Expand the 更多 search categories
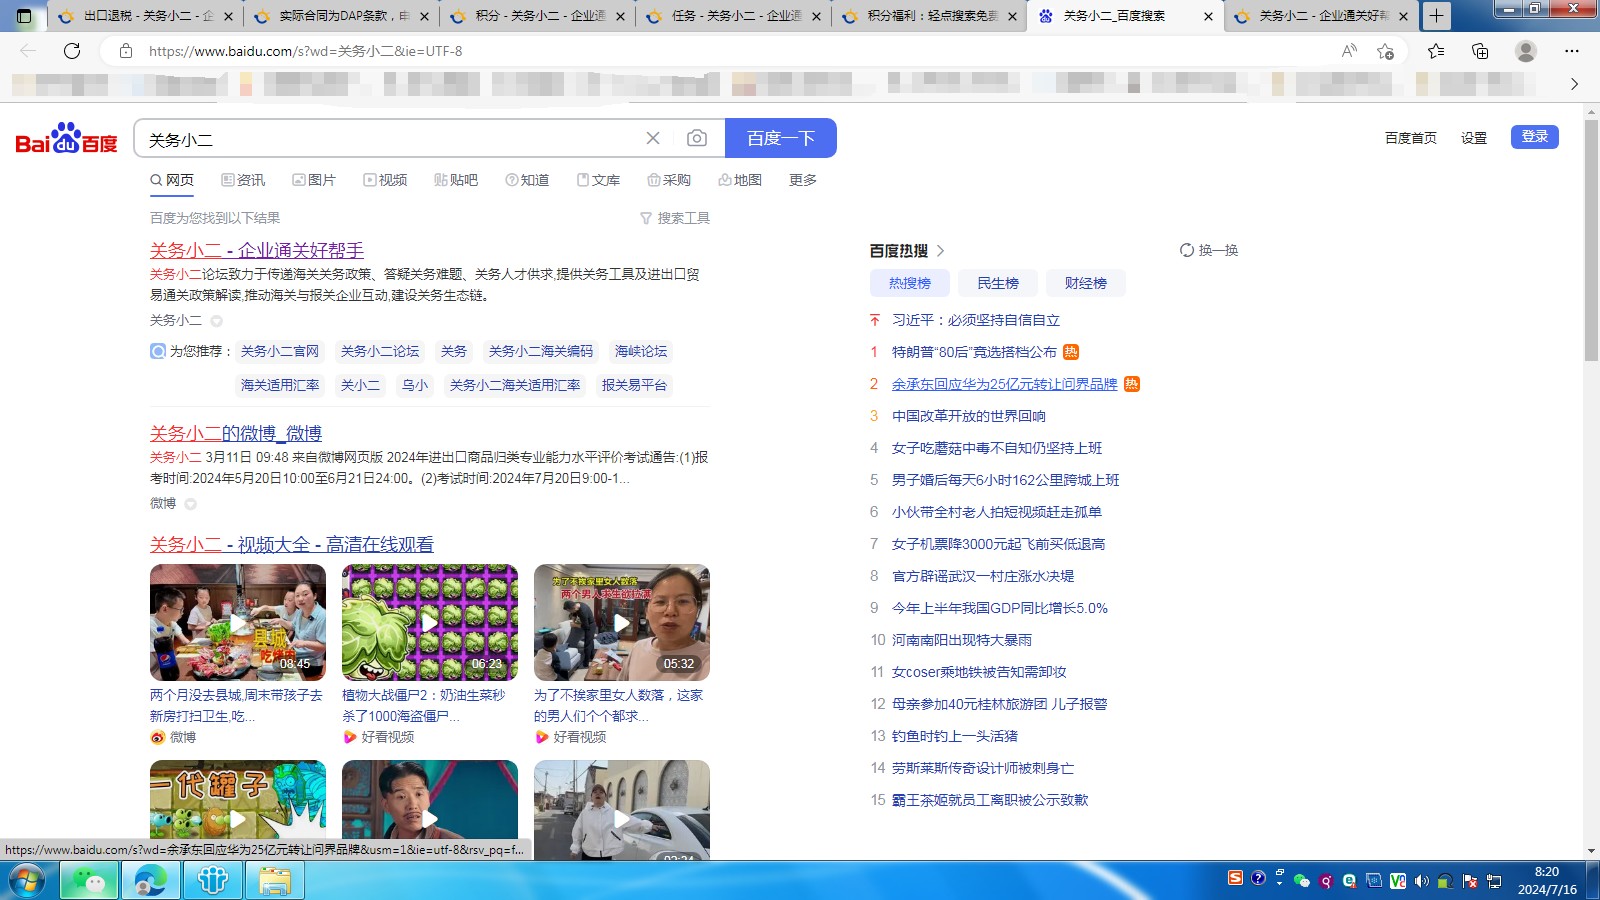 [x=803, y=180]
